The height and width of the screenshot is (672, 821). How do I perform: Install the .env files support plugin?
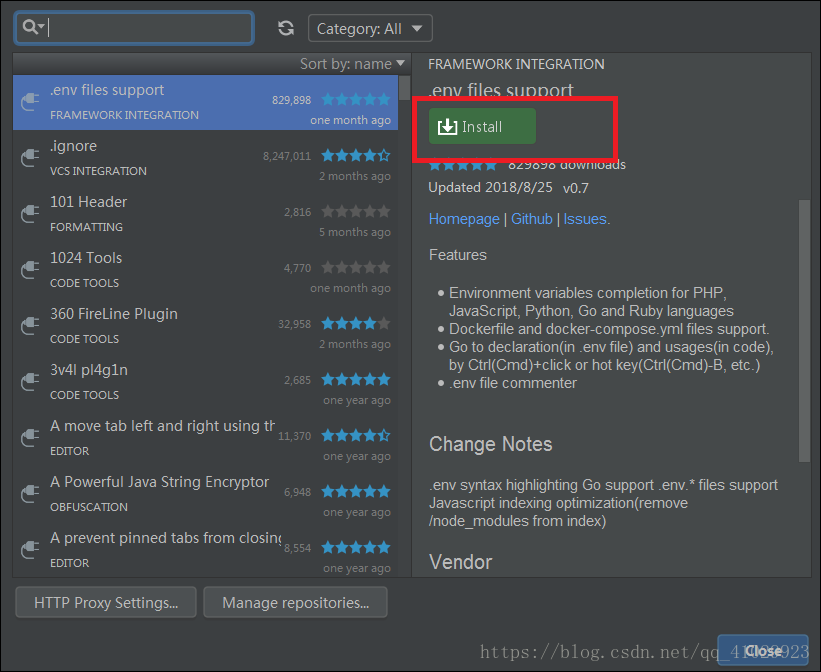point(482,127)
